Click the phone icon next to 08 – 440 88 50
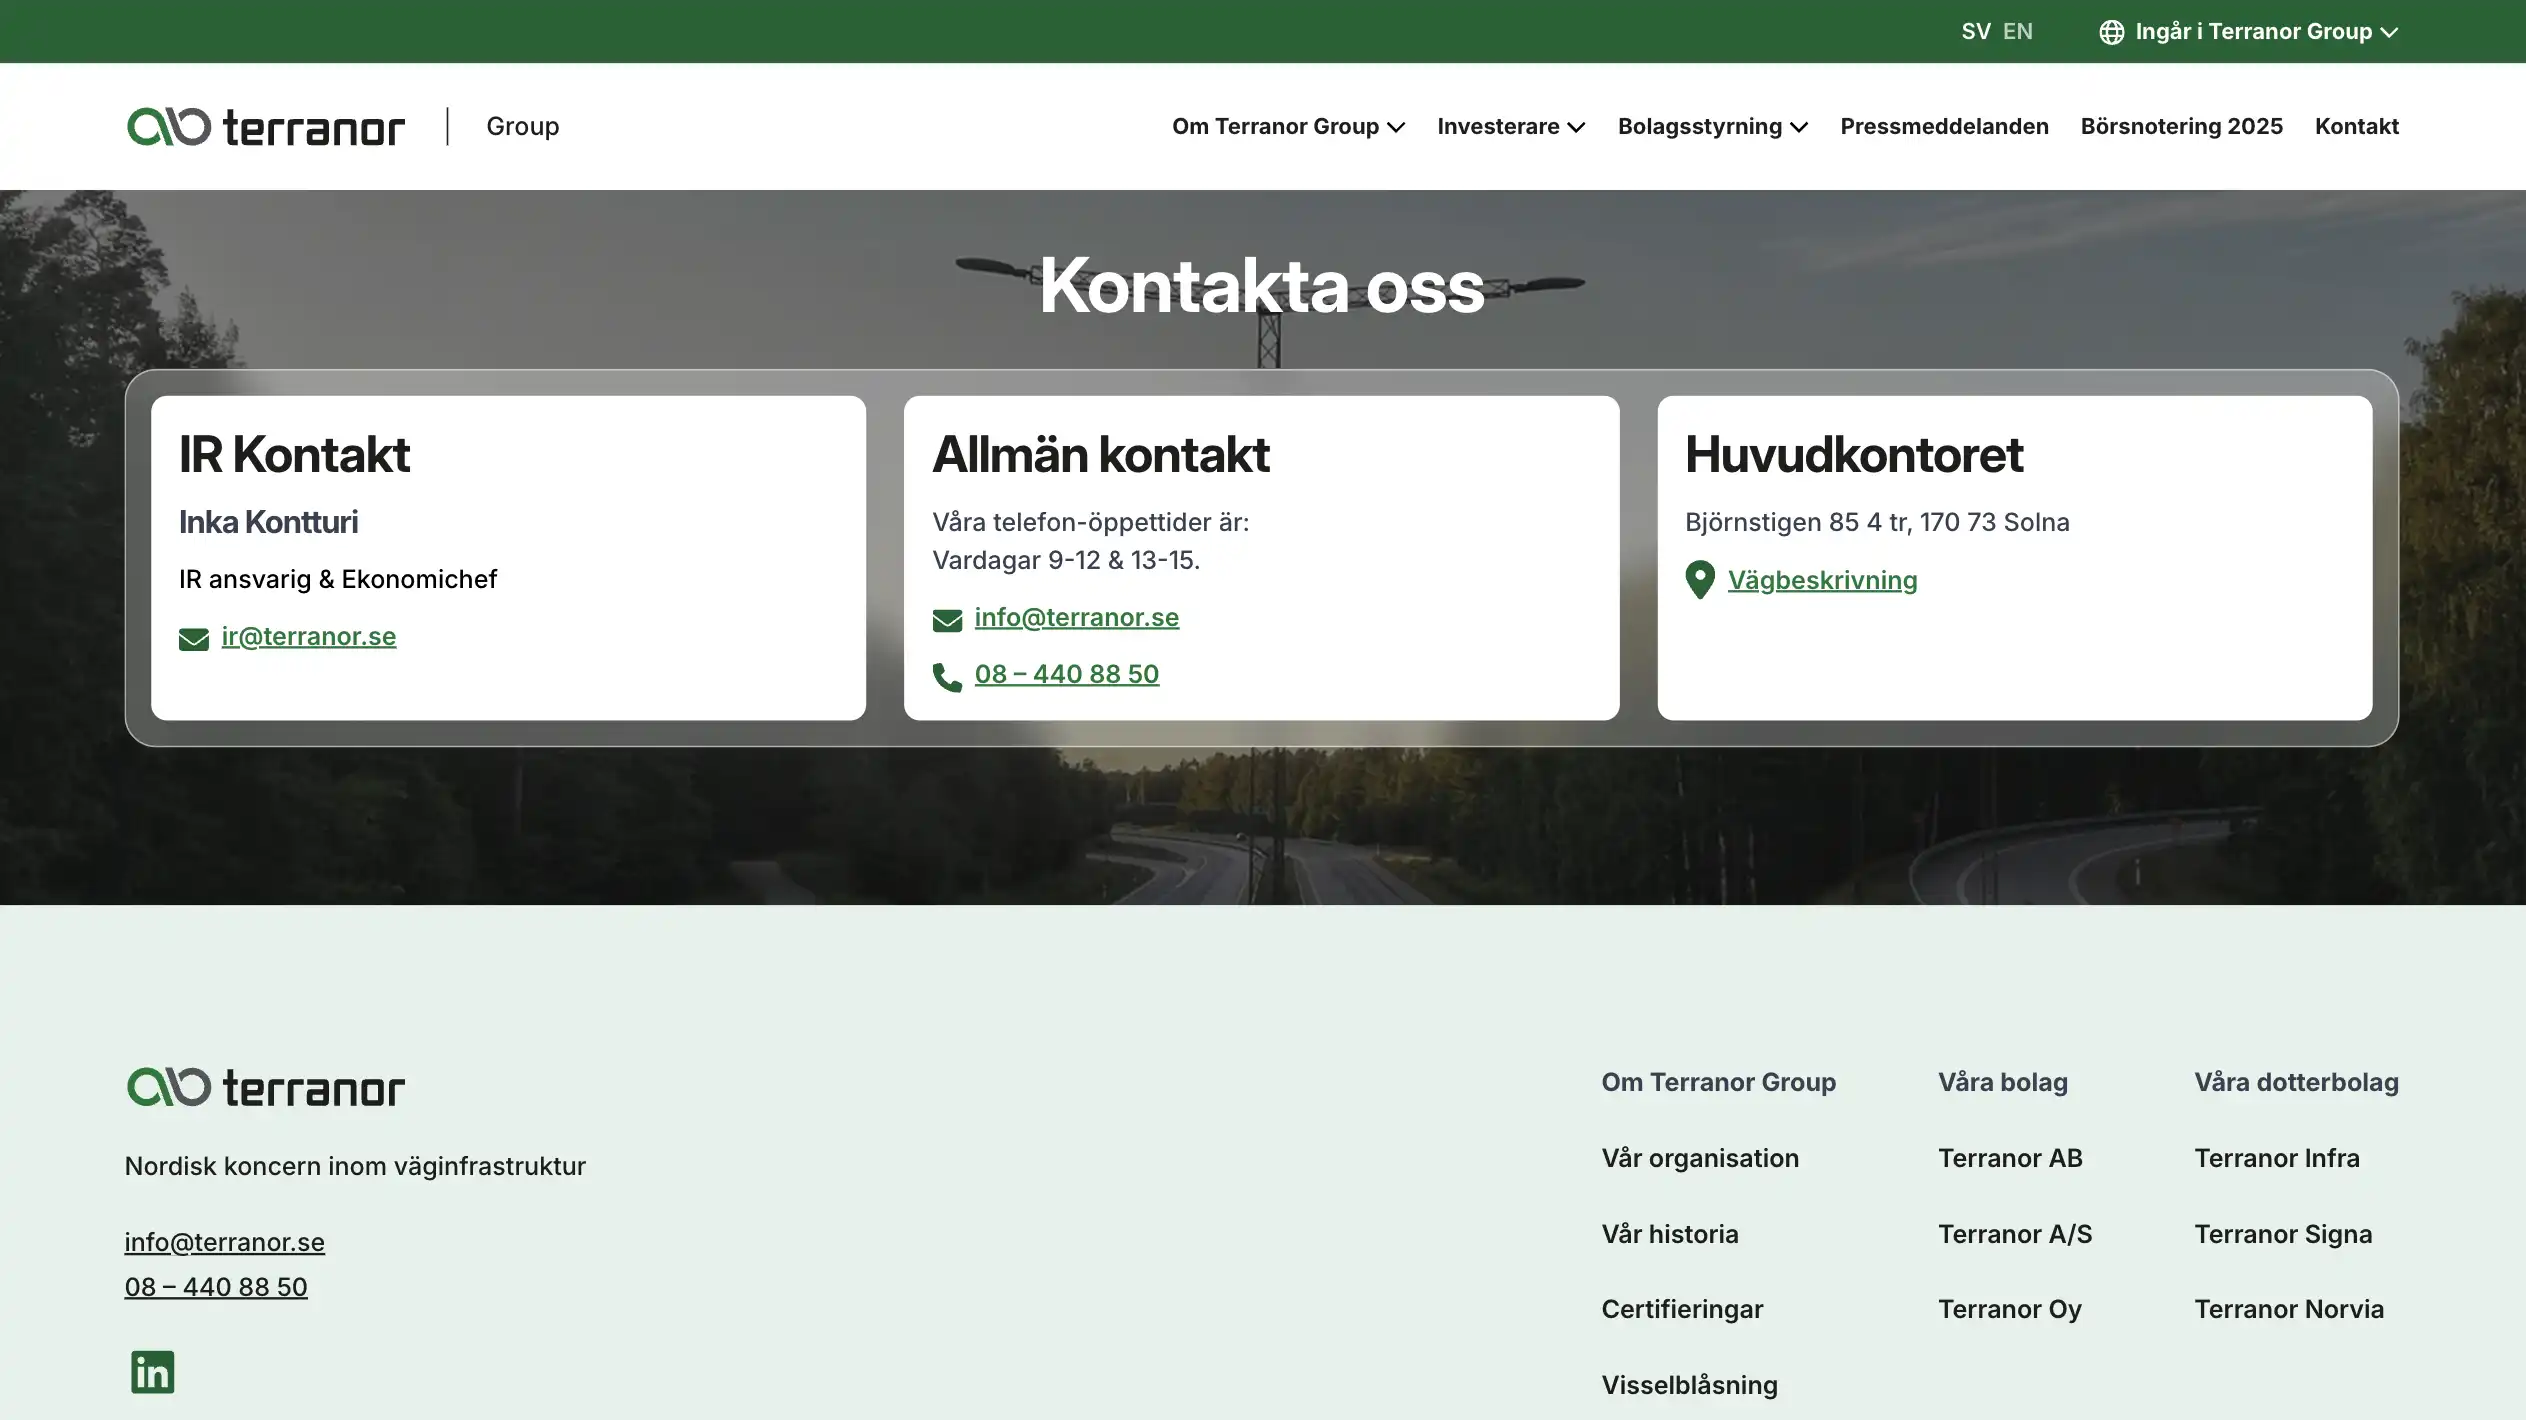The image size is (2526, 1420). [x=946, y=677]
